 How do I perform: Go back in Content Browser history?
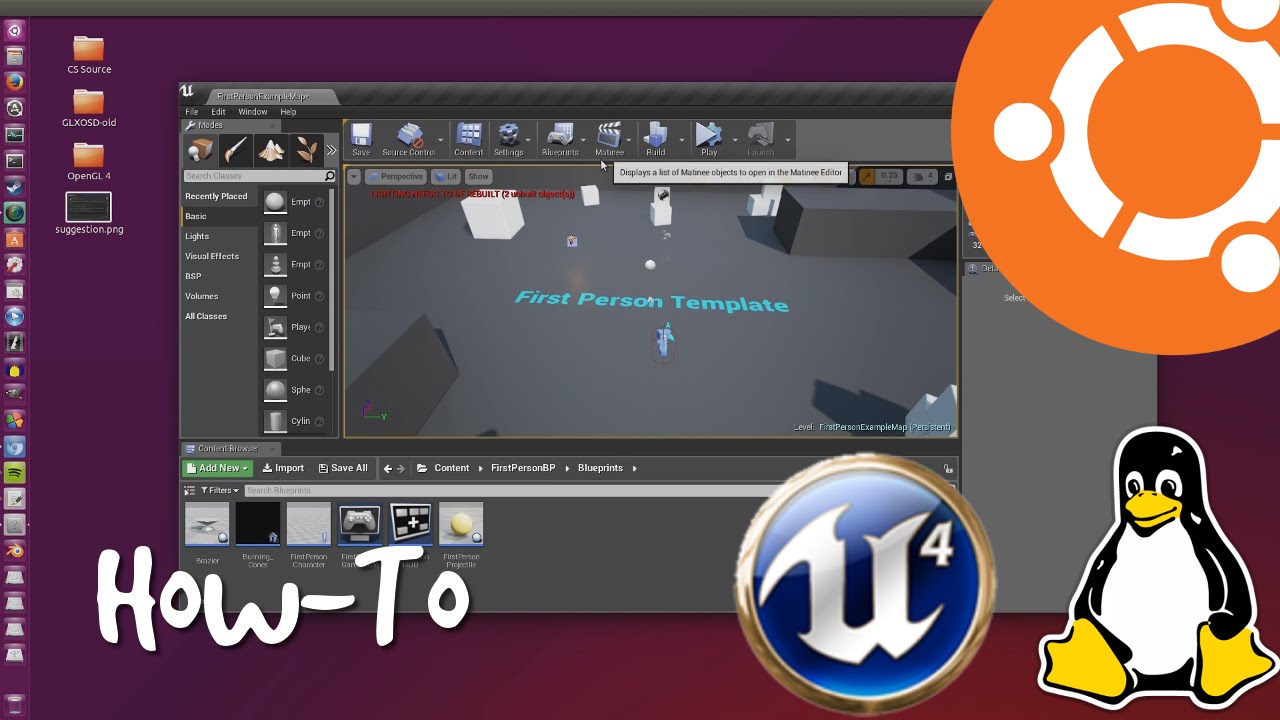point(388,468)
